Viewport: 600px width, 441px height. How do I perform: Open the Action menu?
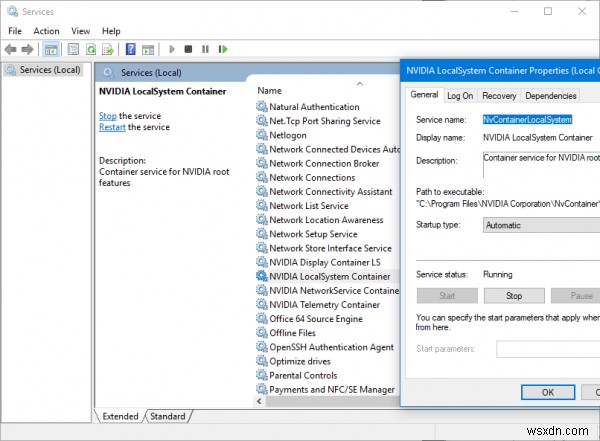46,31
